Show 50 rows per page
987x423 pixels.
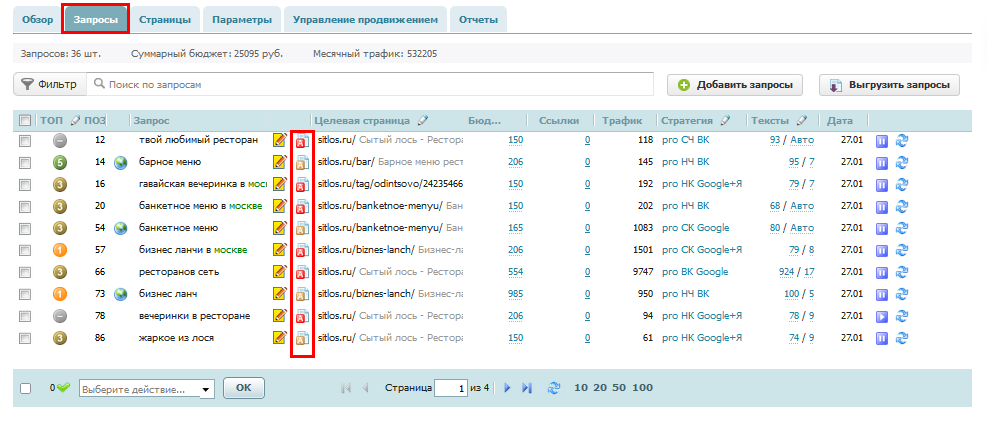(620, 388)
